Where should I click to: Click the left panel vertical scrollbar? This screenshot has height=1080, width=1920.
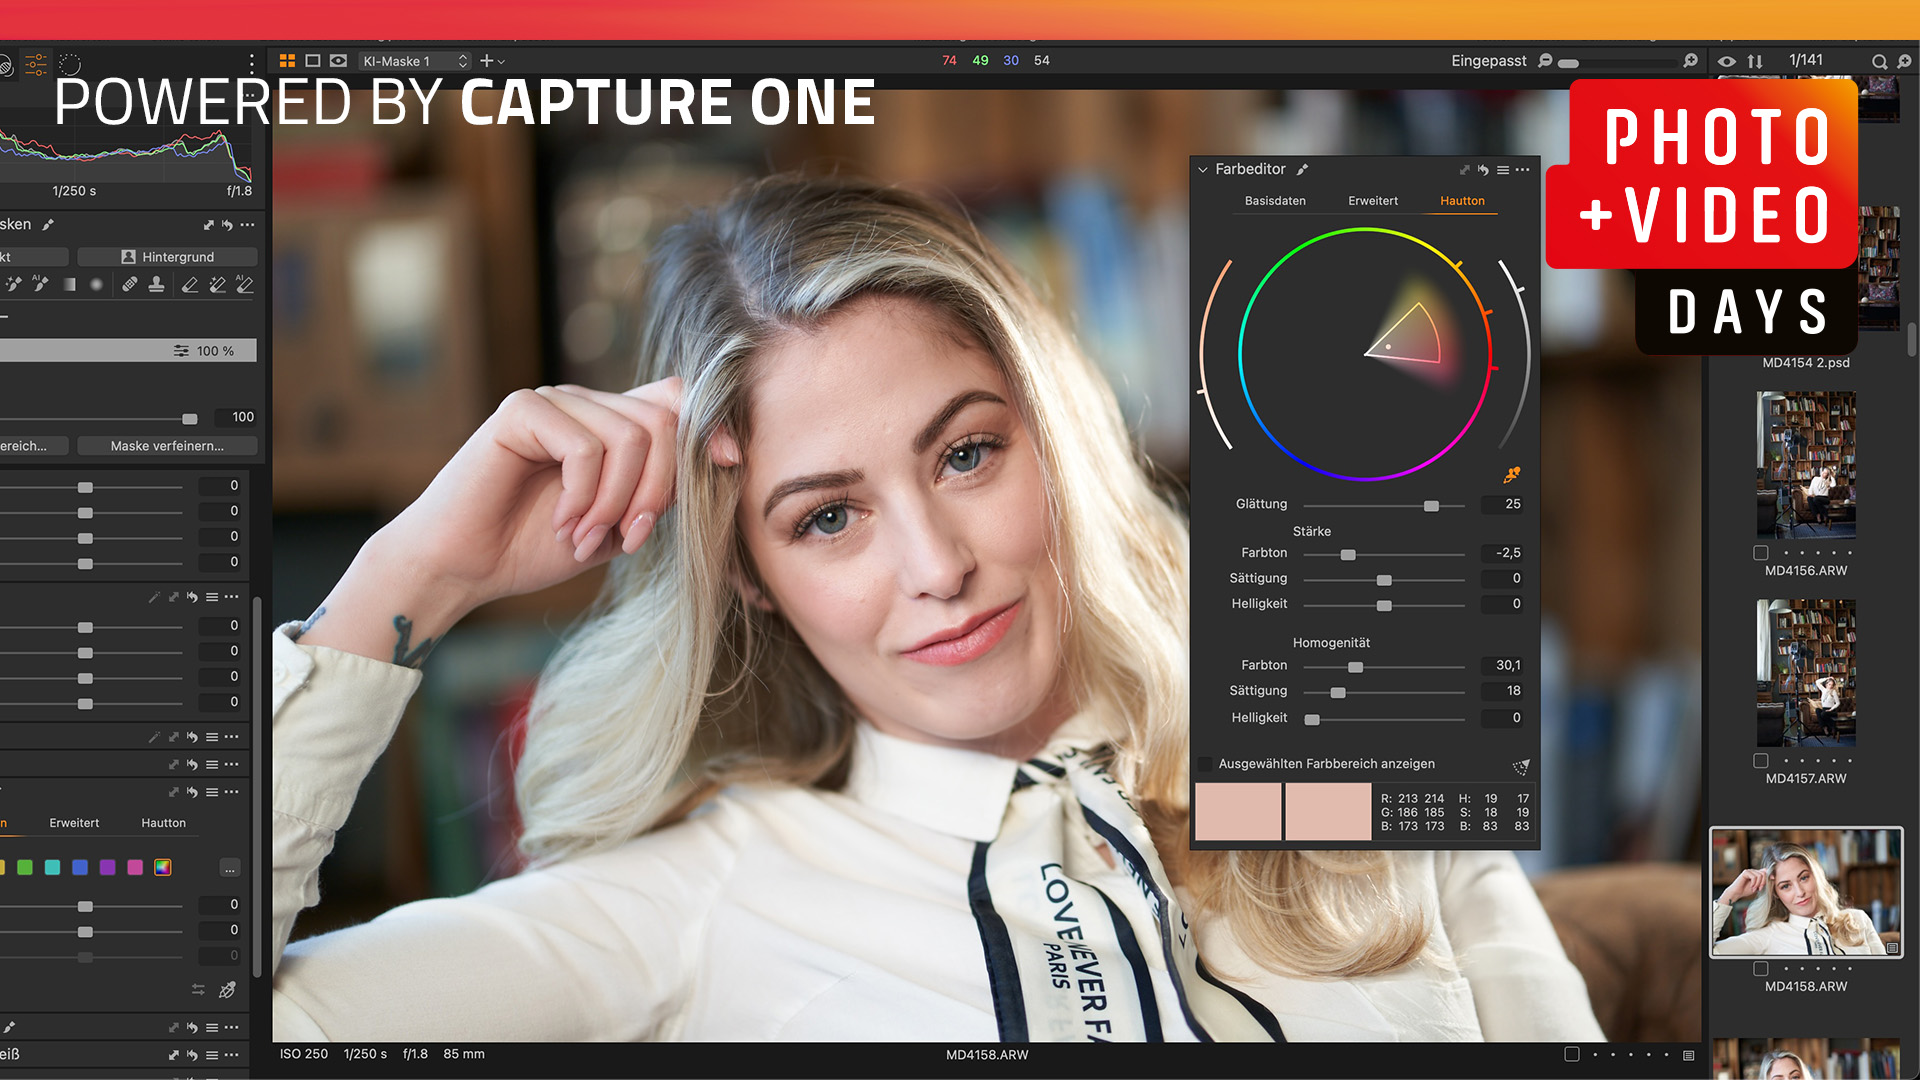tap(258, 785)
